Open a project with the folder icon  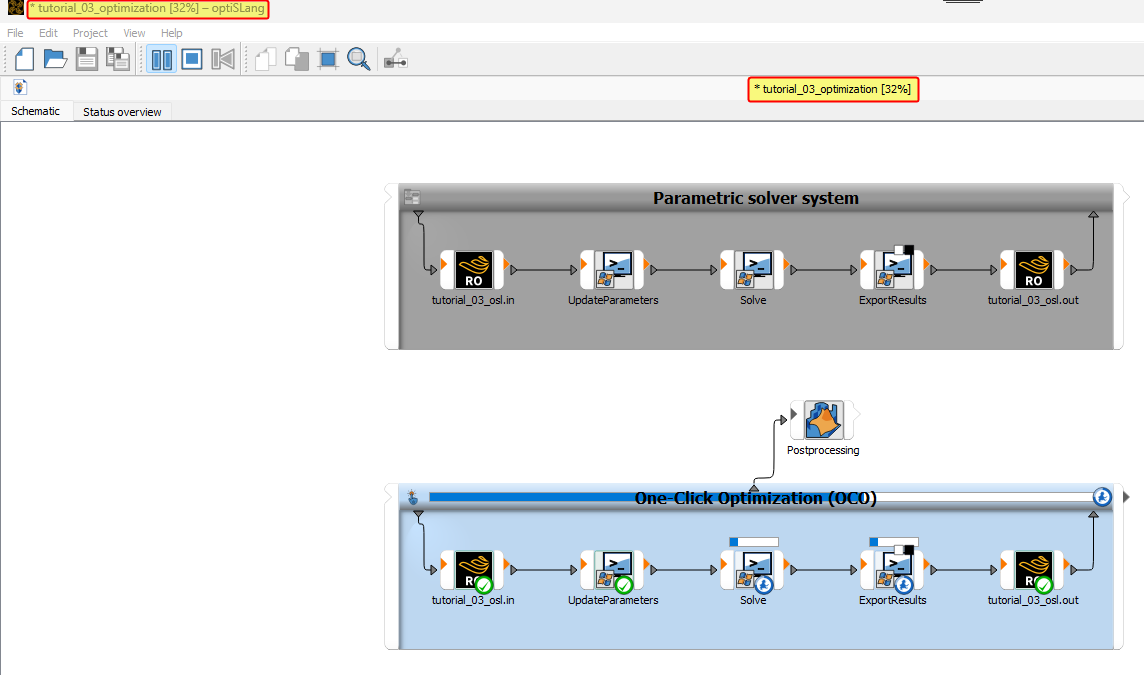(55, 59)
